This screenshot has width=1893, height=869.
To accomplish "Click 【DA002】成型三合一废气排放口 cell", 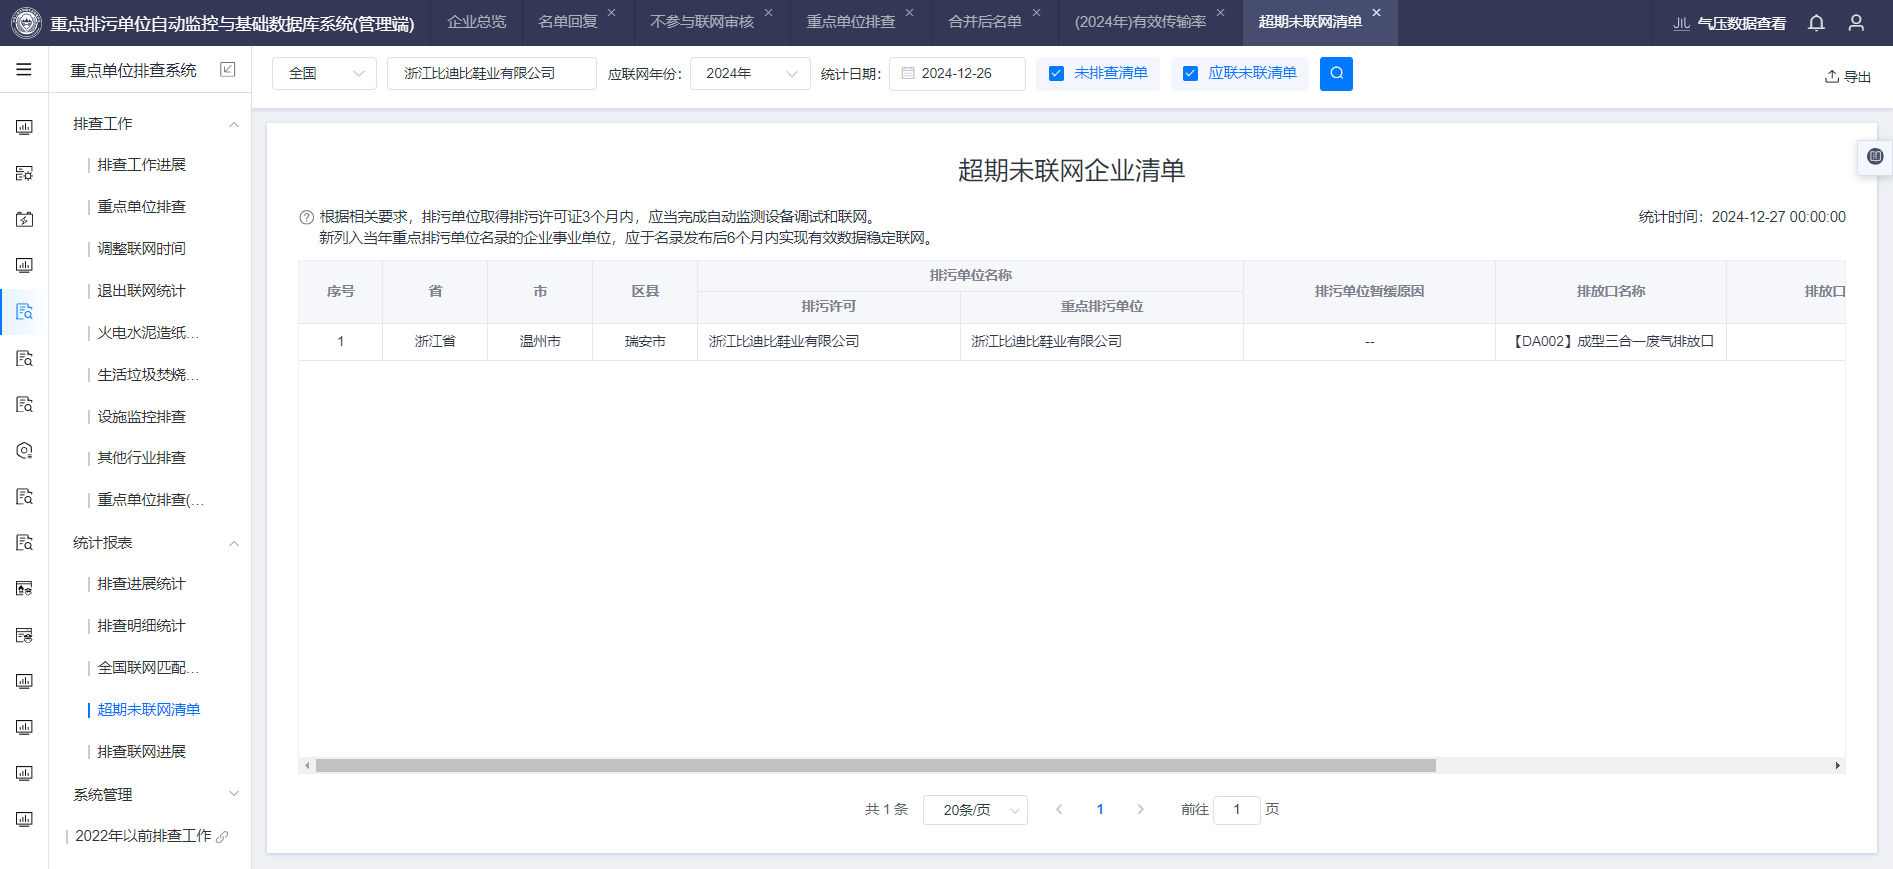I will [x=1611, y=342].
